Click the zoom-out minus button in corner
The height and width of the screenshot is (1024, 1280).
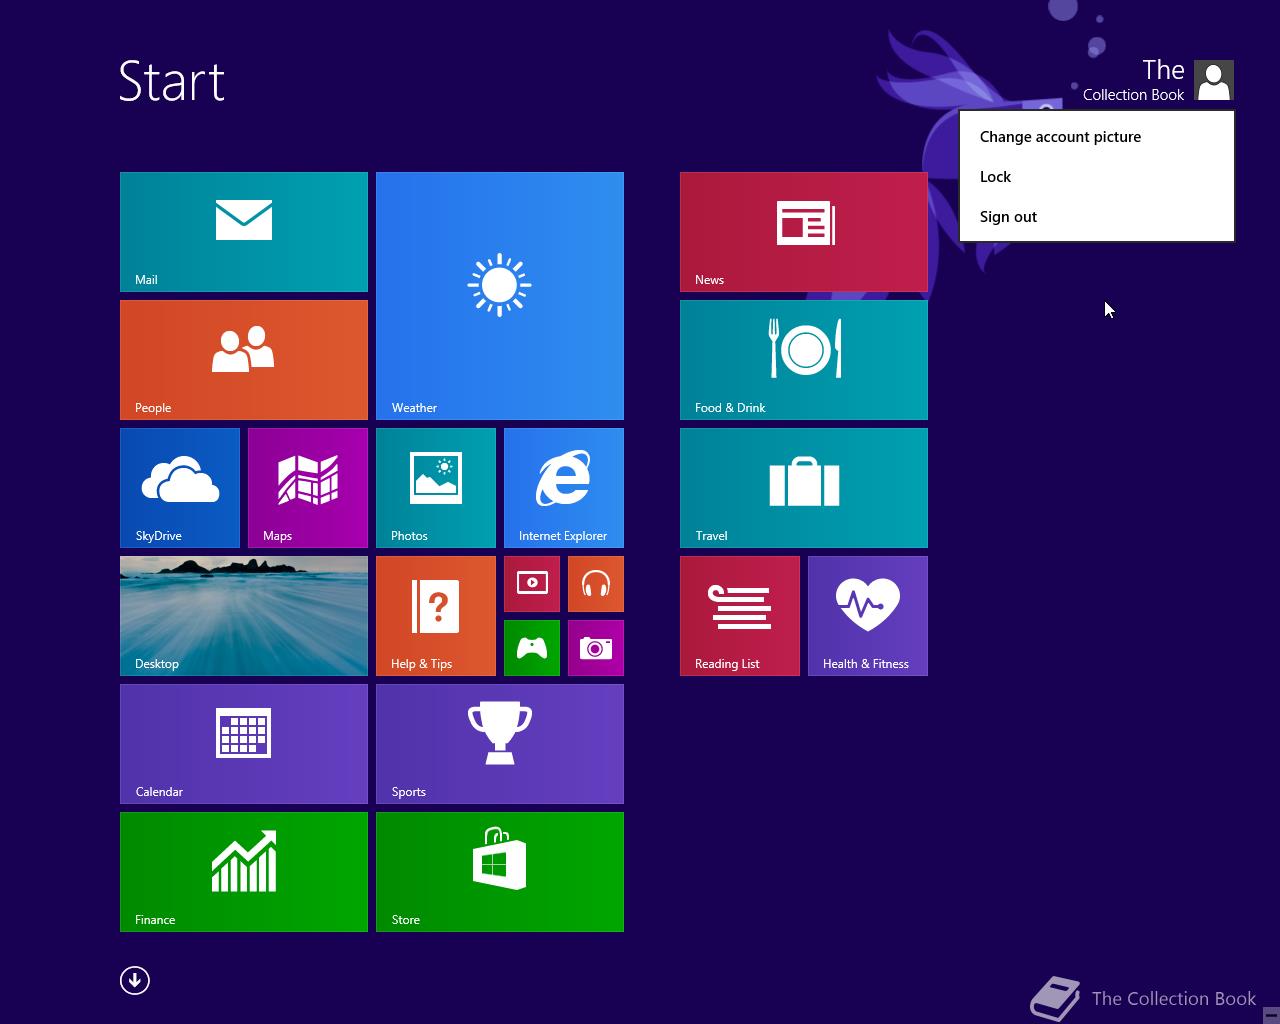pos(1271,1015)
